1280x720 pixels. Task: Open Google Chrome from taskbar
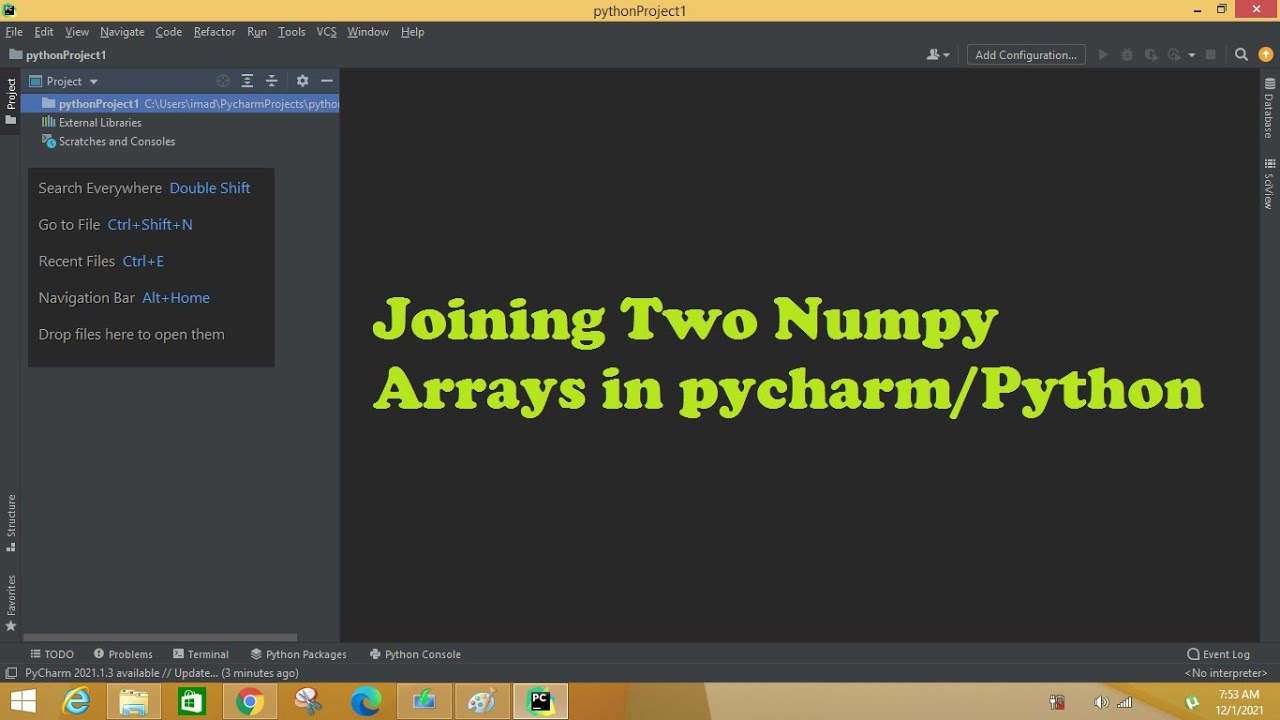click(249, 702)
